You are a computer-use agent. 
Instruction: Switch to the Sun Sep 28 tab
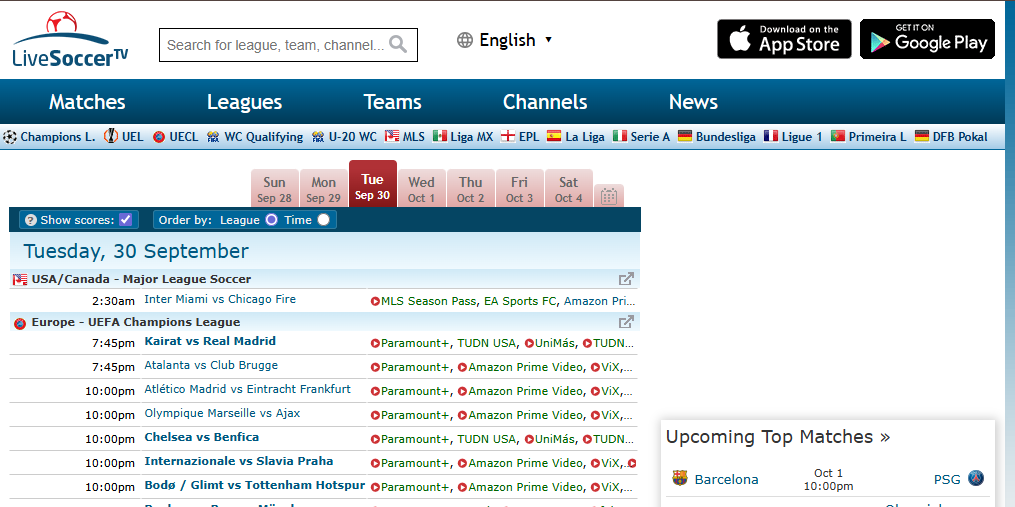tap(274, 189)
